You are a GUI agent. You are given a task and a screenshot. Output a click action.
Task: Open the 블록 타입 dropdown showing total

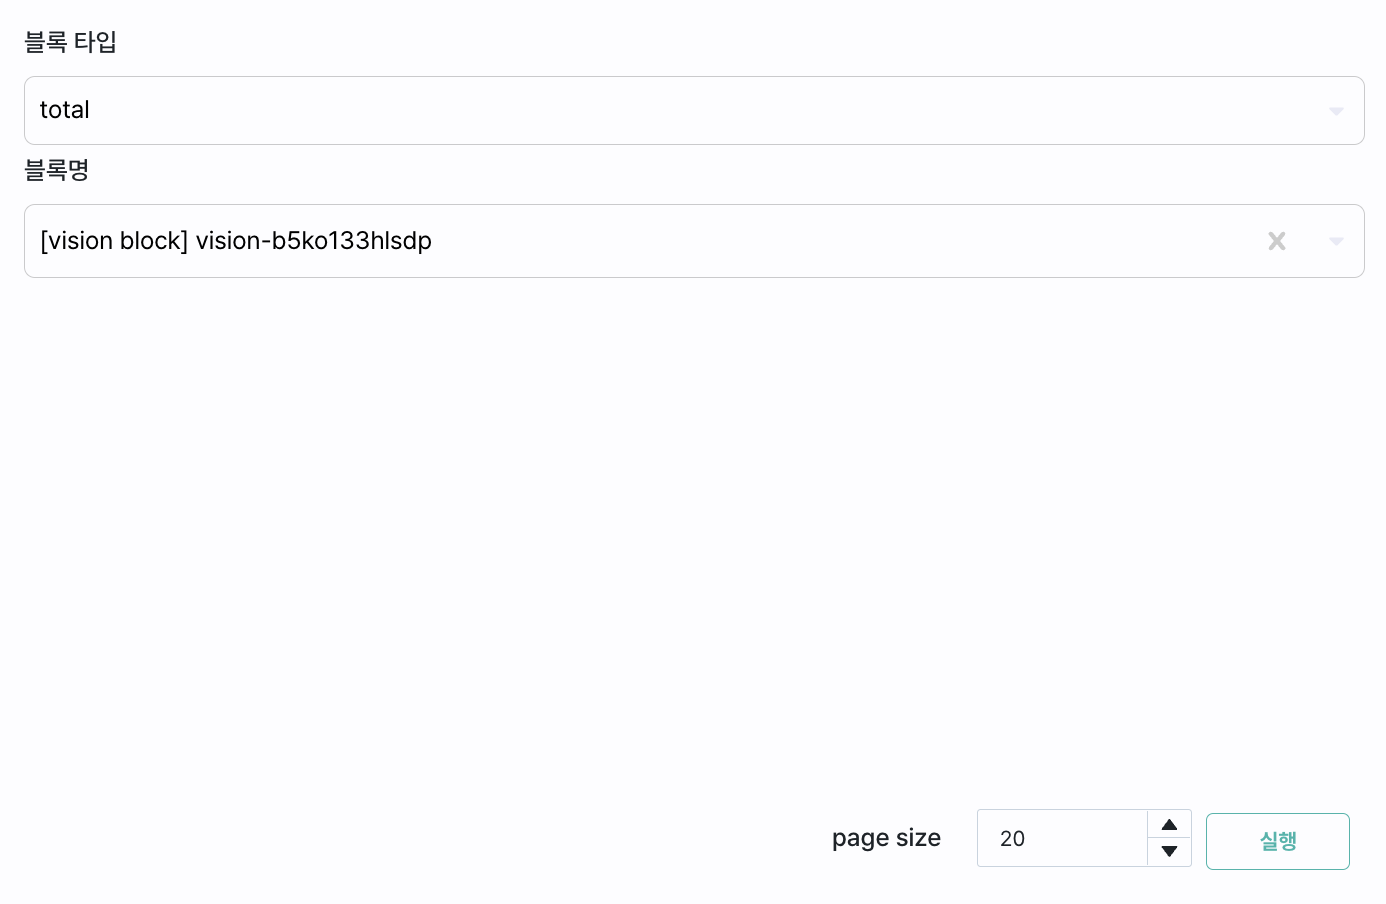(694, 111)
